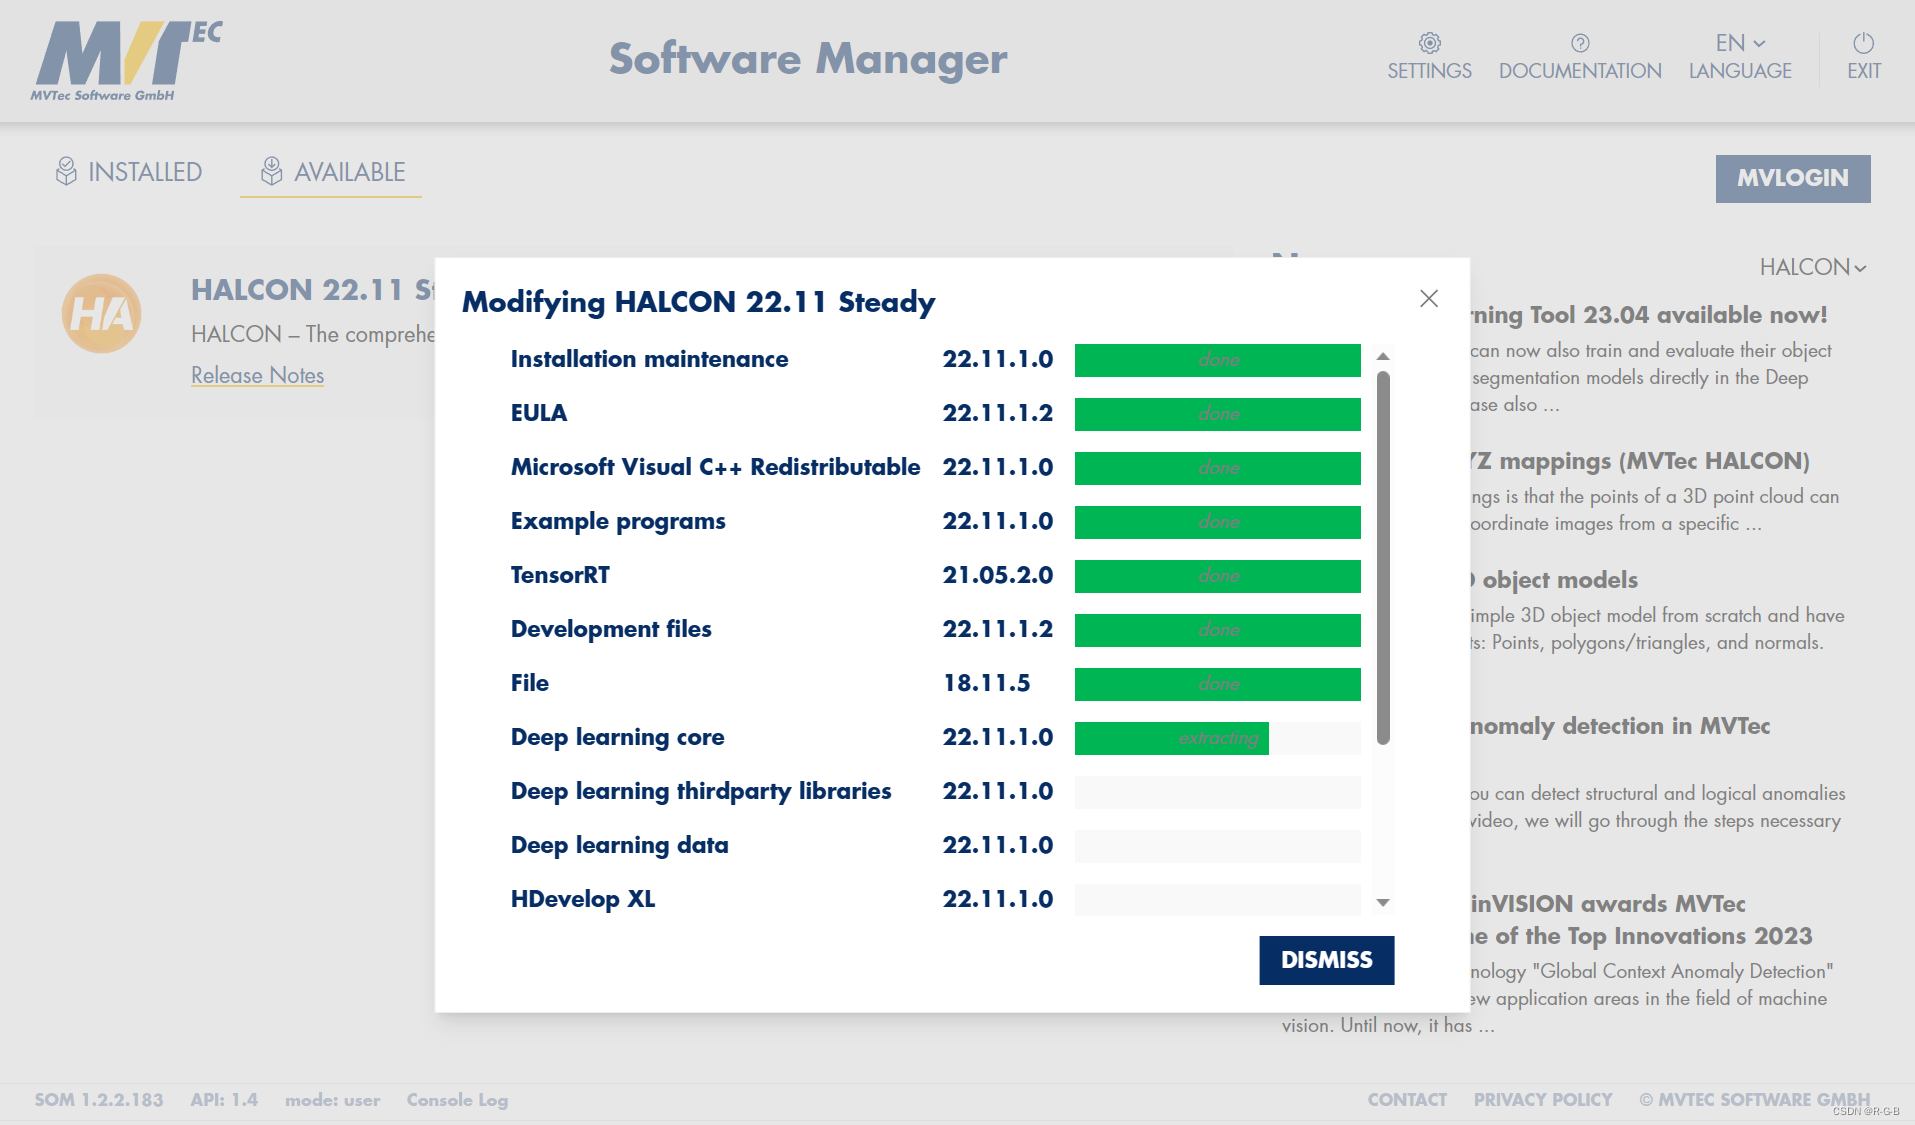Click the HALCON HA product icon
Image resolution: width=1915 pixels, height=1125 pixels.
[101, 313]
